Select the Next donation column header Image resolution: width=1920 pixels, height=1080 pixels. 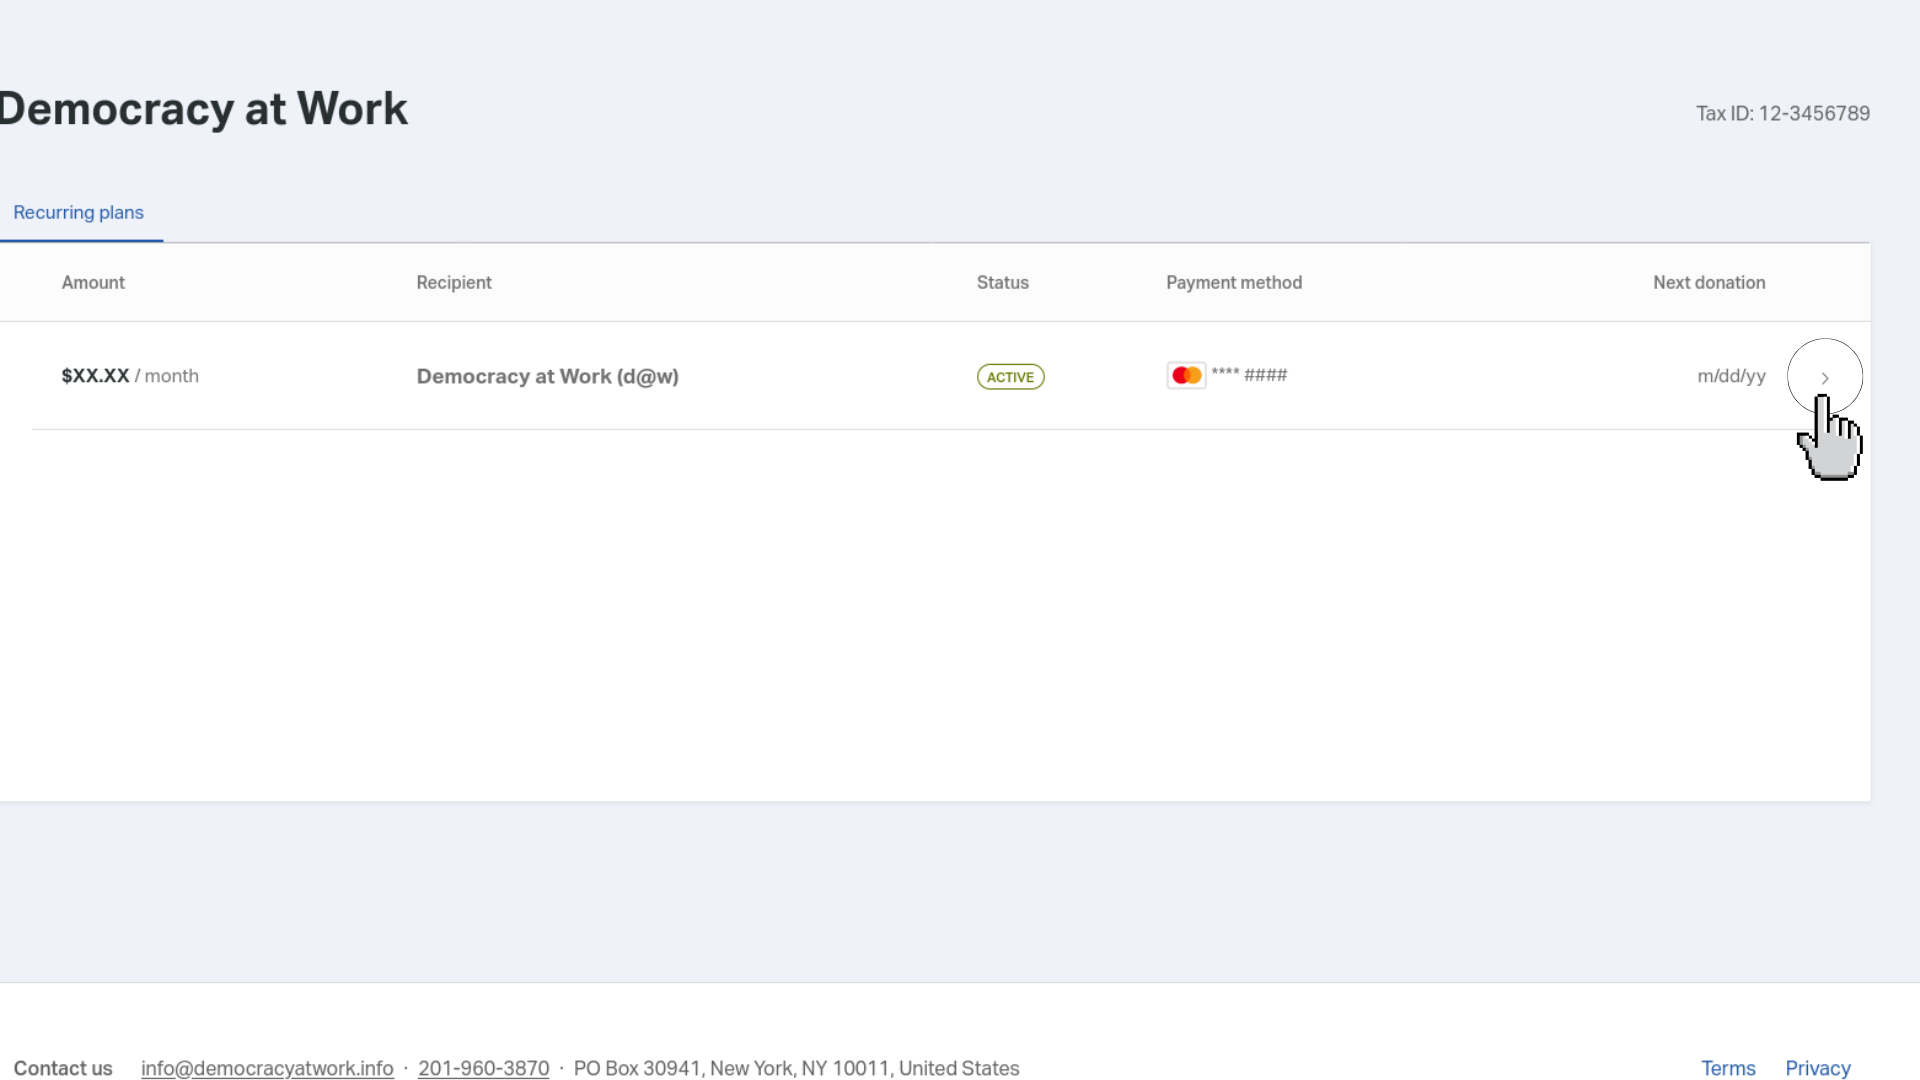1709,283
